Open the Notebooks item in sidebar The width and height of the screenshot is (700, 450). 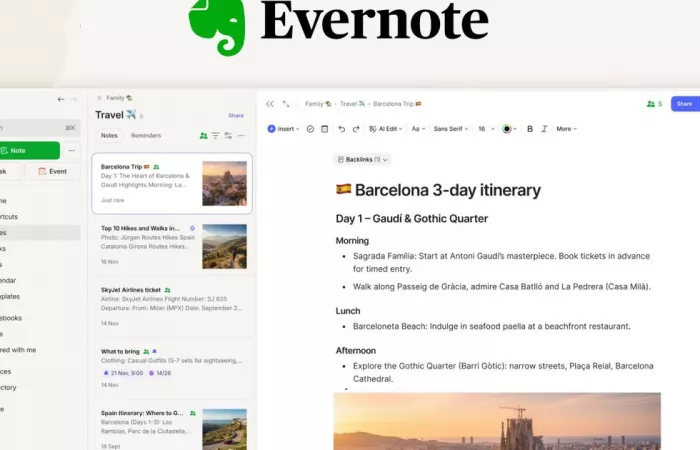(11, 318)
